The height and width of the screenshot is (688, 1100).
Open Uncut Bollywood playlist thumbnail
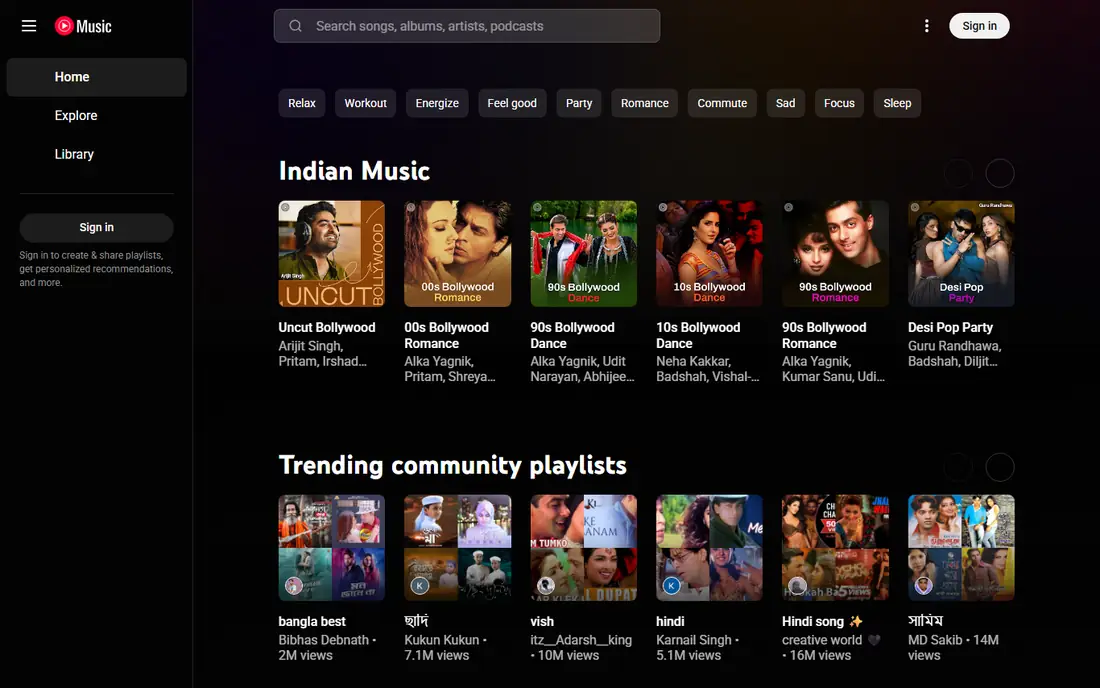coord(331,254)
